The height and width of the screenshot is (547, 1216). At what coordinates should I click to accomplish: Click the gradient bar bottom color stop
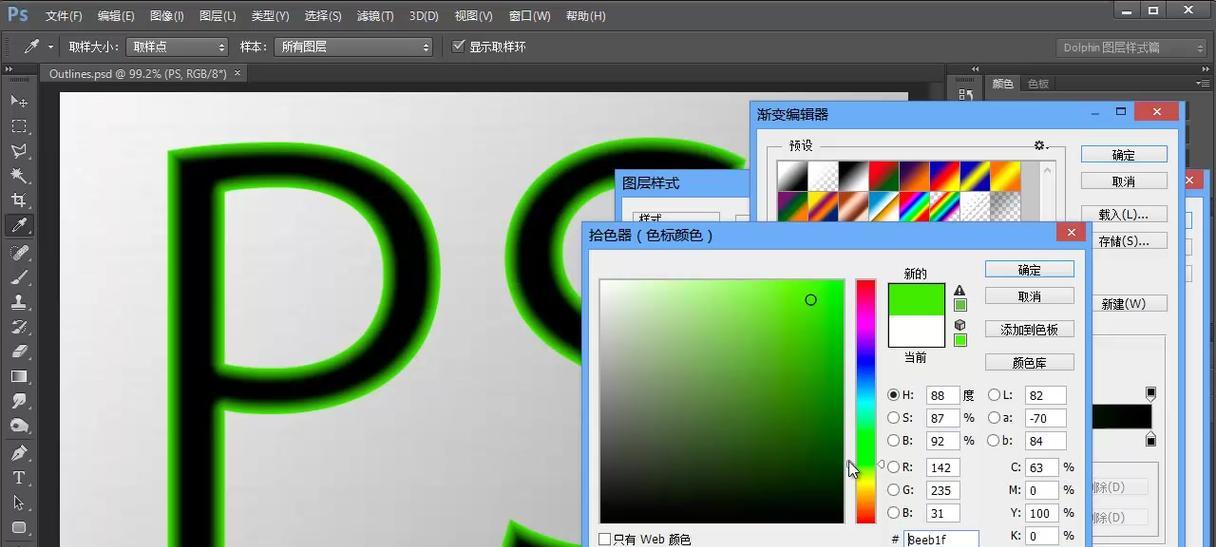pyautogui.click(x=1151, y=439)
